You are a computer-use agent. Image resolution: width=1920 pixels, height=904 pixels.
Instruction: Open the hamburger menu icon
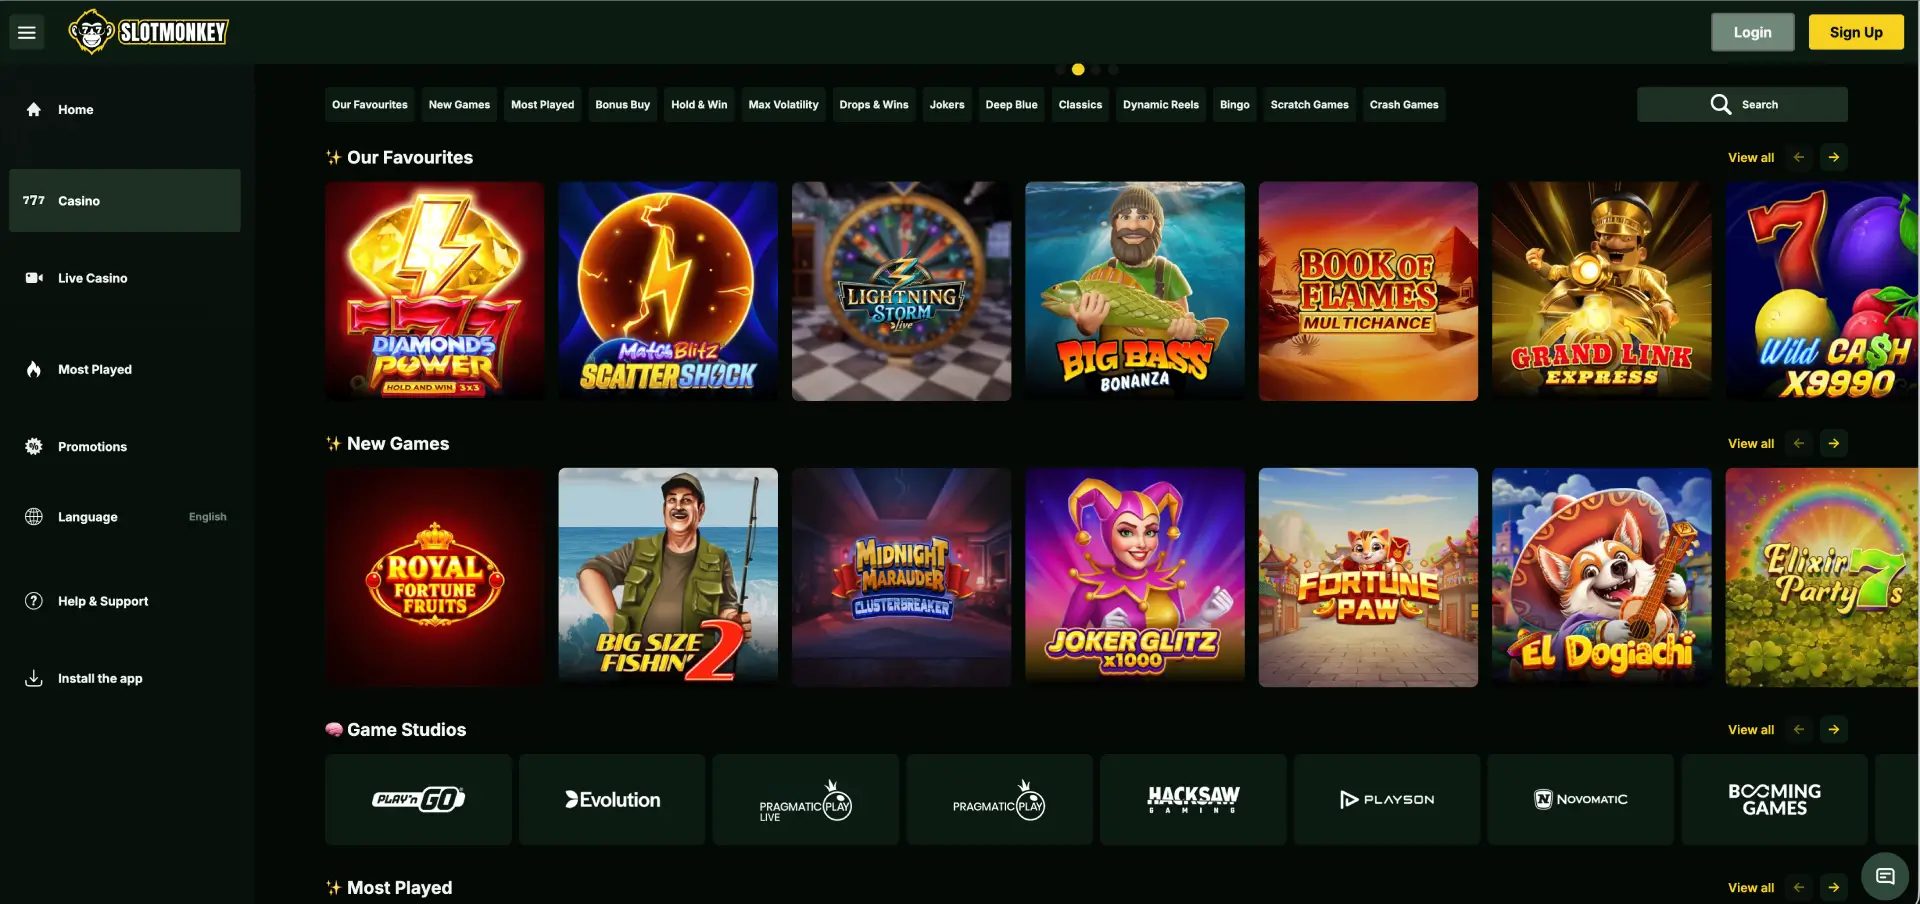27,33
